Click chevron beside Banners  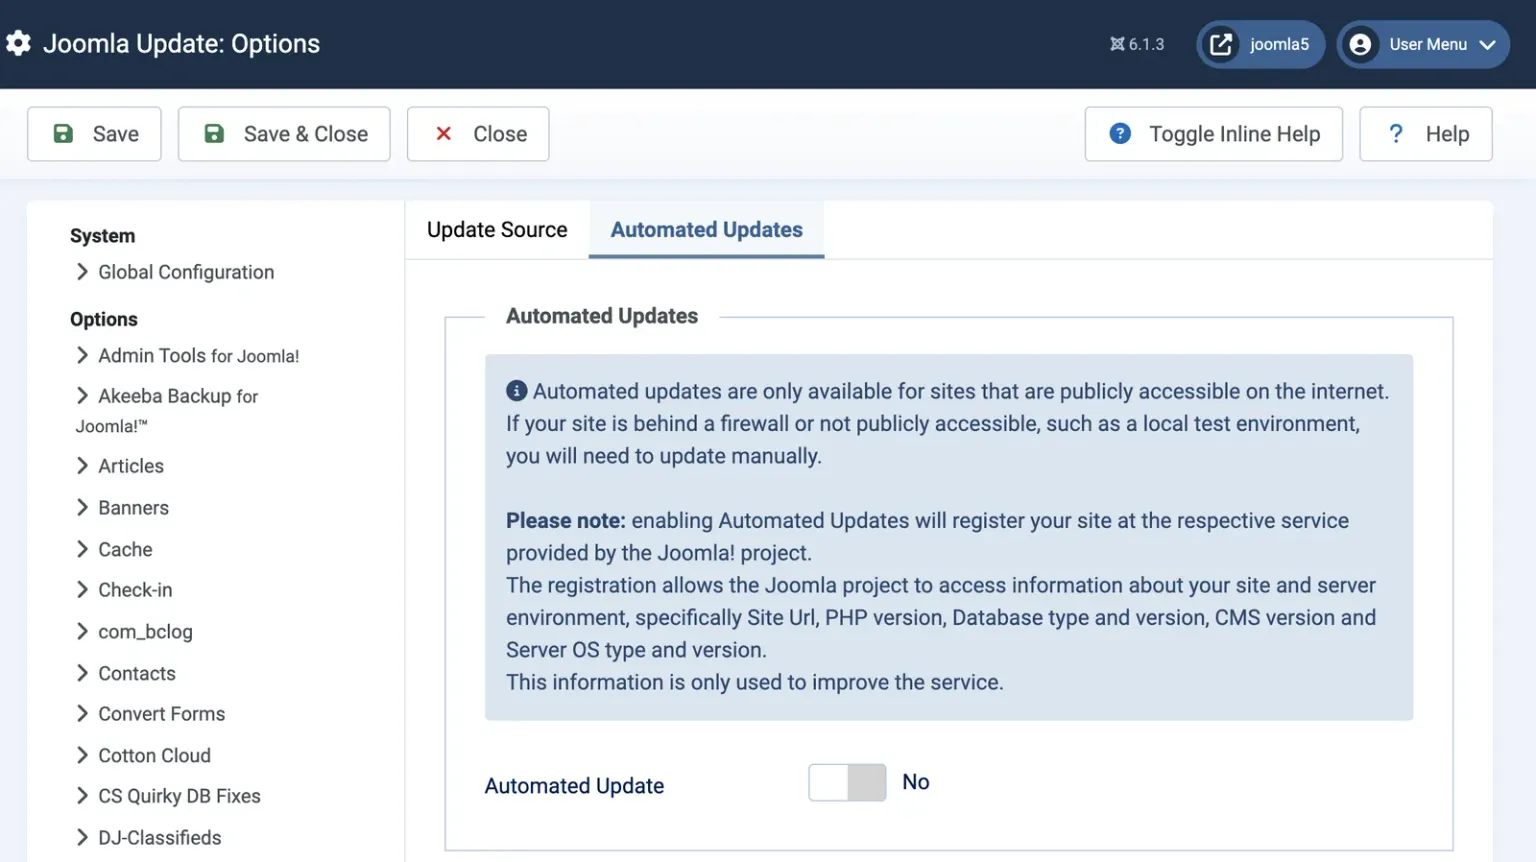82,507
